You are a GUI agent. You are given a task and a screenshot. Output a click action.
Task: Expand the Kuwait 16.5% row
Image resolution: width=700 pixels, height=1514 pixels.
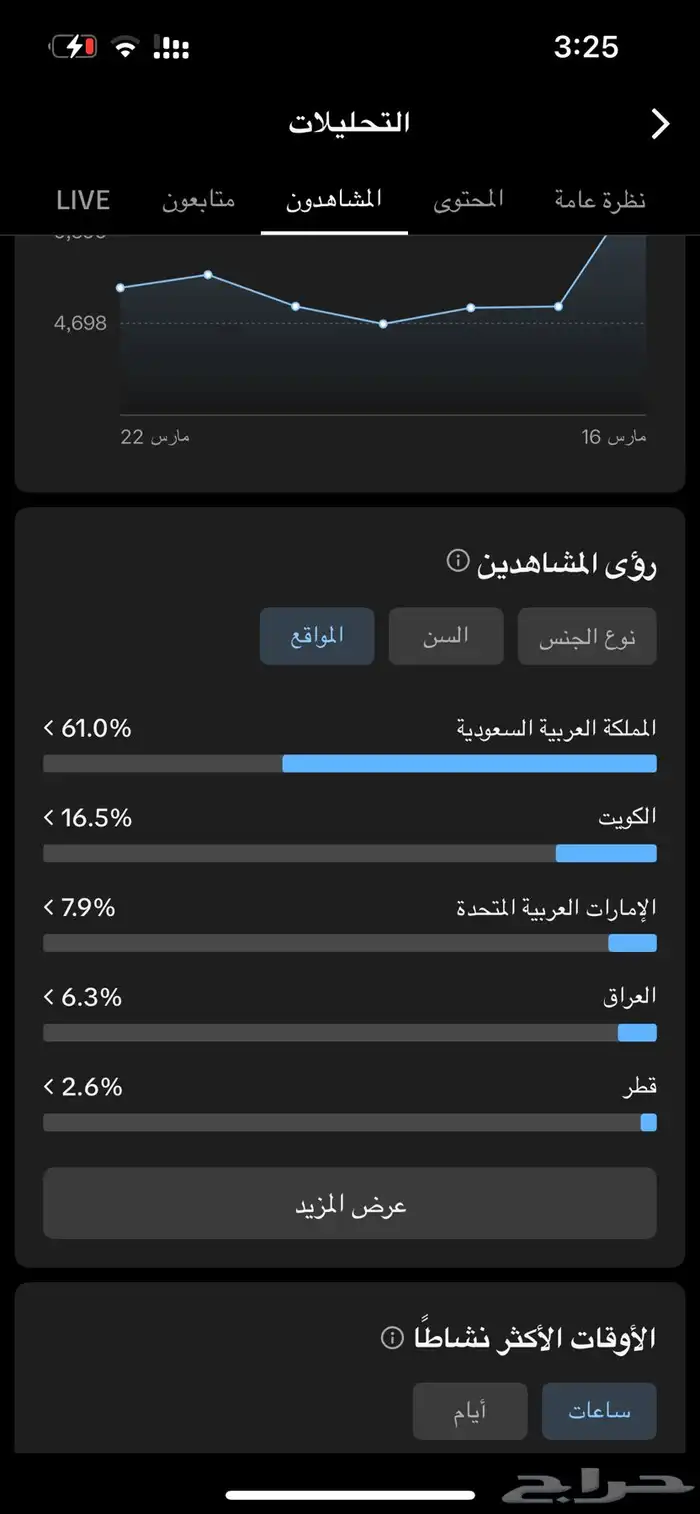click(x=88, y=818)
